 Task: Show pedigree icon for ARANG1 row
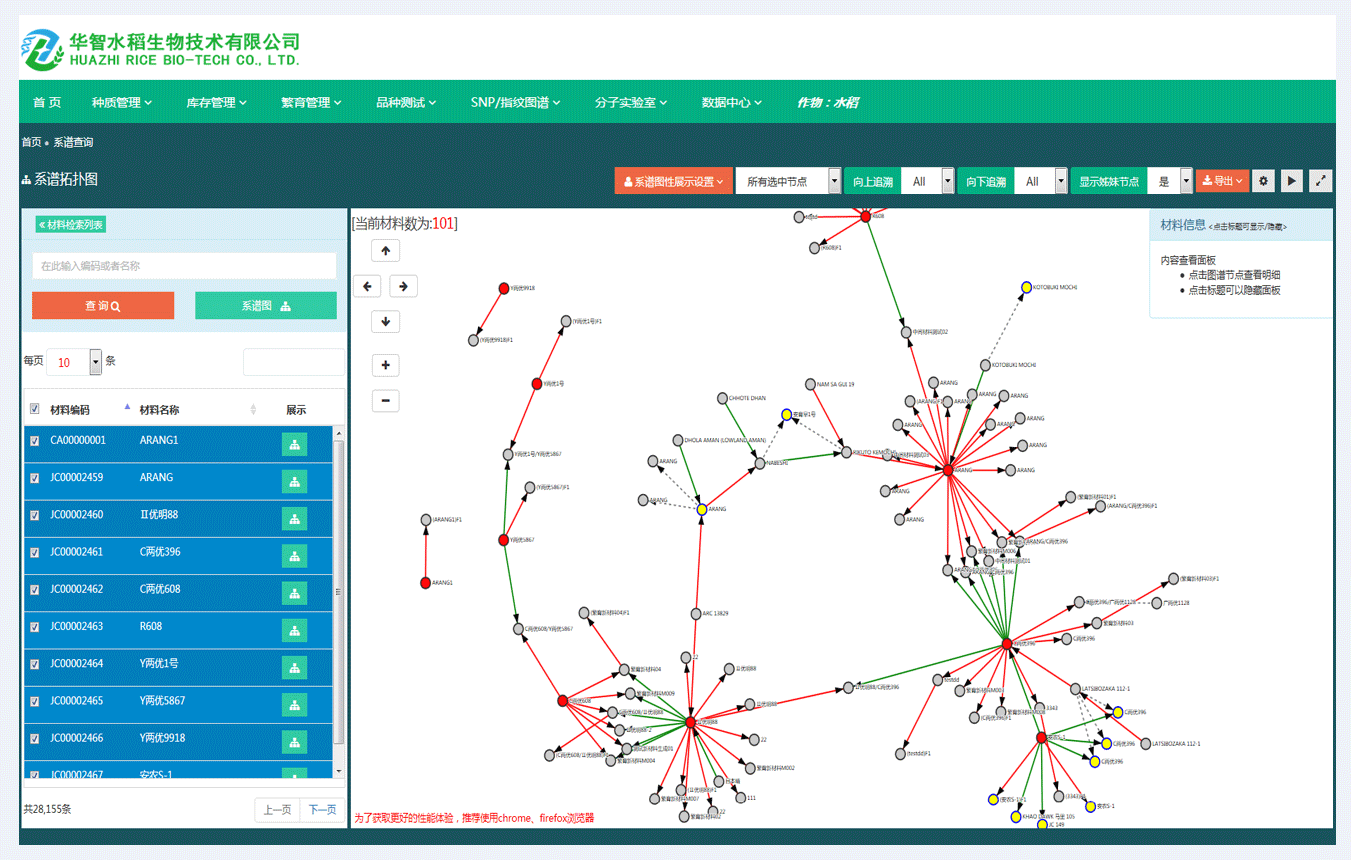295,445
